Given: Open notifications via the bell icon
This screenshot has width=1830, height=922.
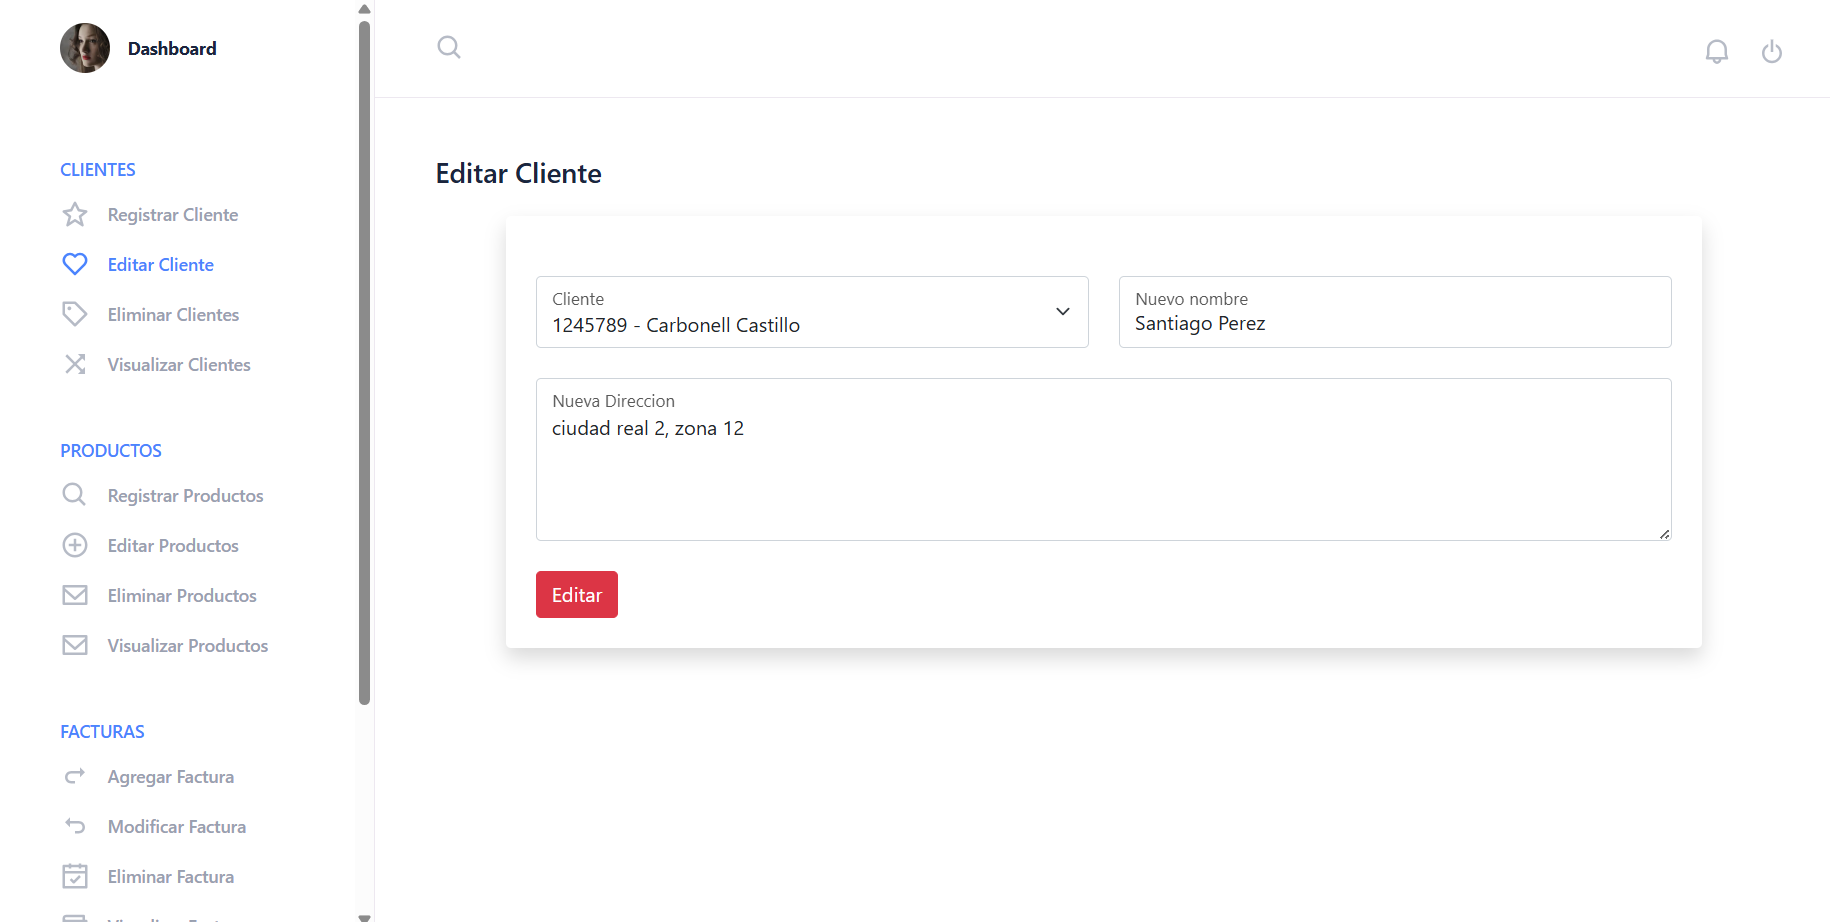Looking at the screenshot, I should click(x=1717, y=51).
